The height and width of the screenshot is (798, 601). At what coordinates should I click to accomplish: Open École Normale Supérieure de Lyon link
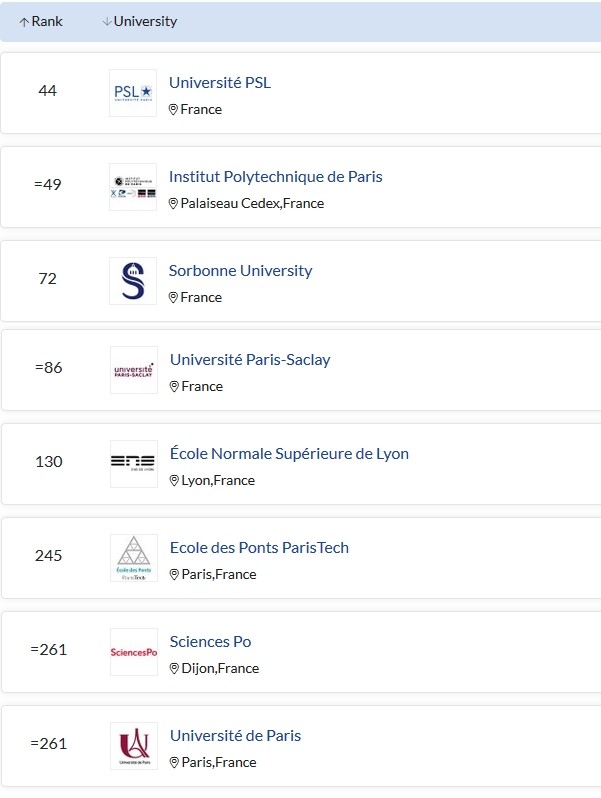click(289, 453)
